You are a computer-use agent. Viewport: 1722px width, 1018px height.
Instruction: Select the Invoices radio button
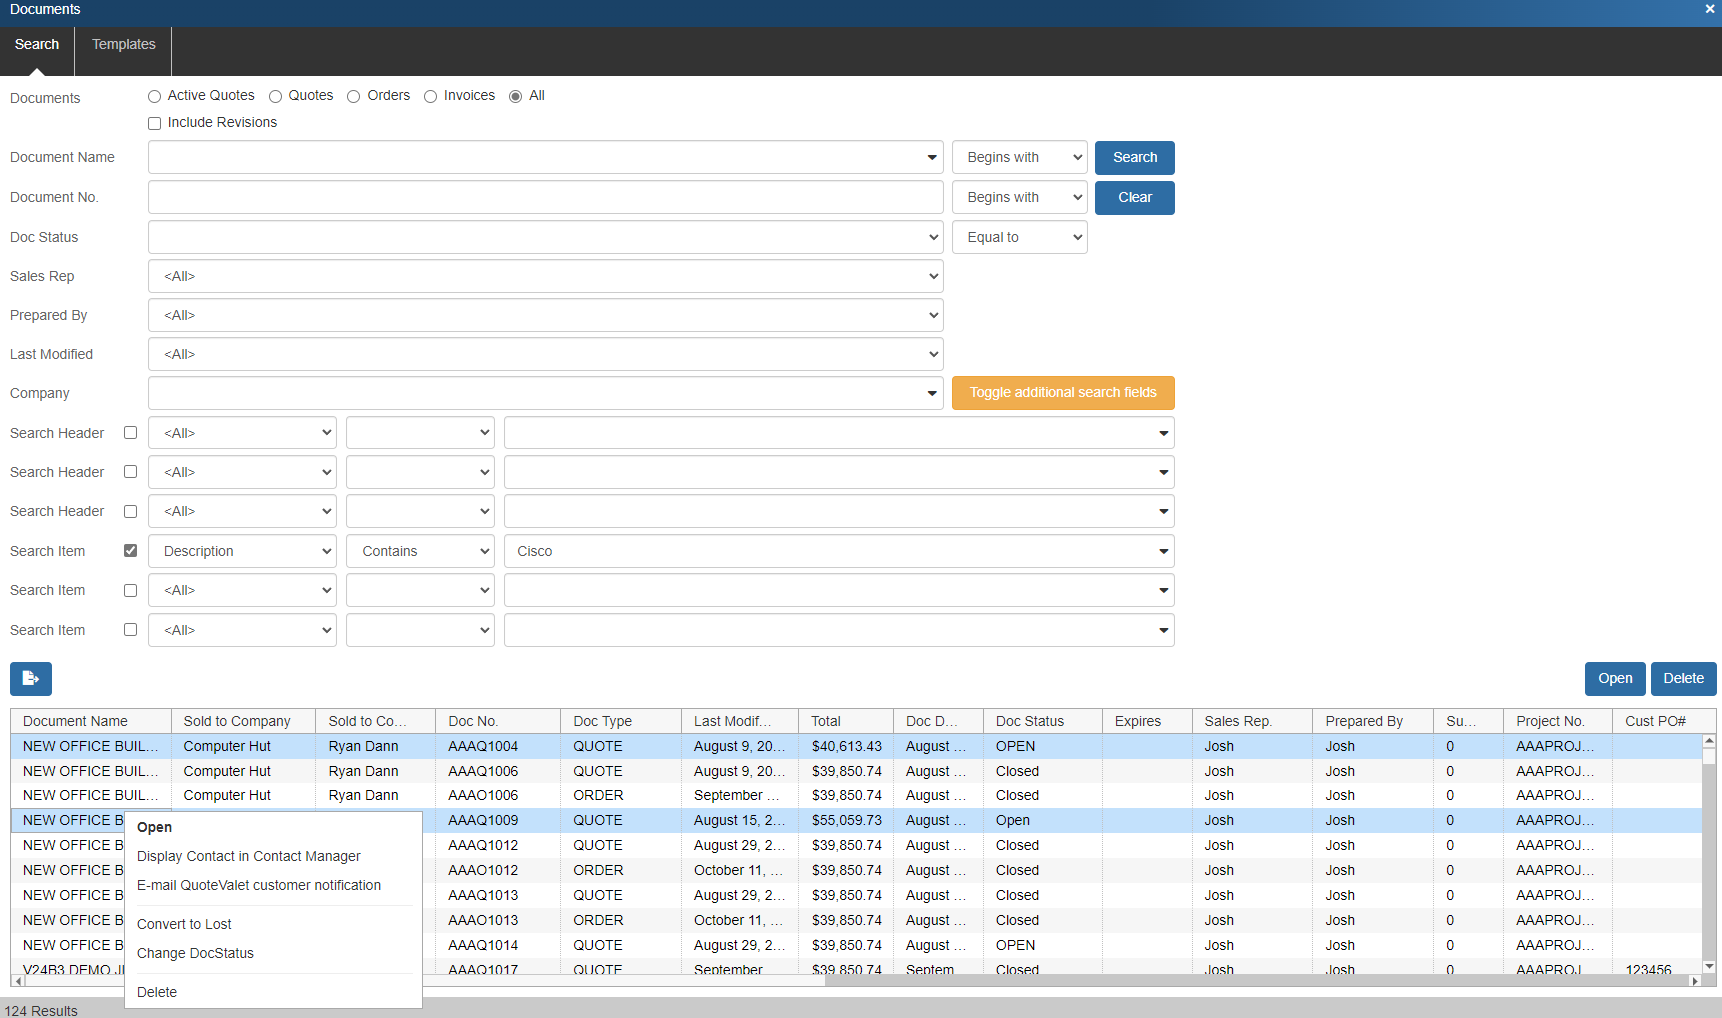[x=431, y=97]
